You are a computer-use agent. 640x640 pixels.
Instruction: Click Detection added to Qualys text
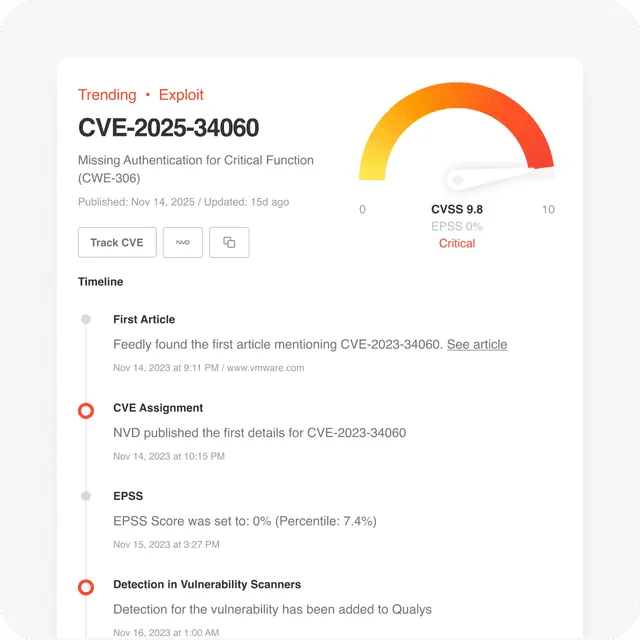(x=272, y=609)
